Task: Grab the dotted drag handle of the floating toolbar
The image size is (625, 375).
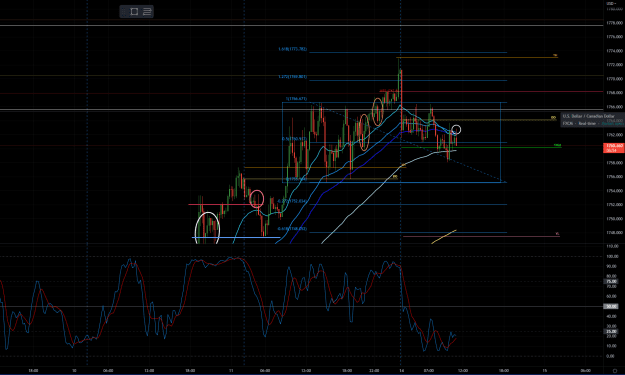Action: click(x=124, y=12)
